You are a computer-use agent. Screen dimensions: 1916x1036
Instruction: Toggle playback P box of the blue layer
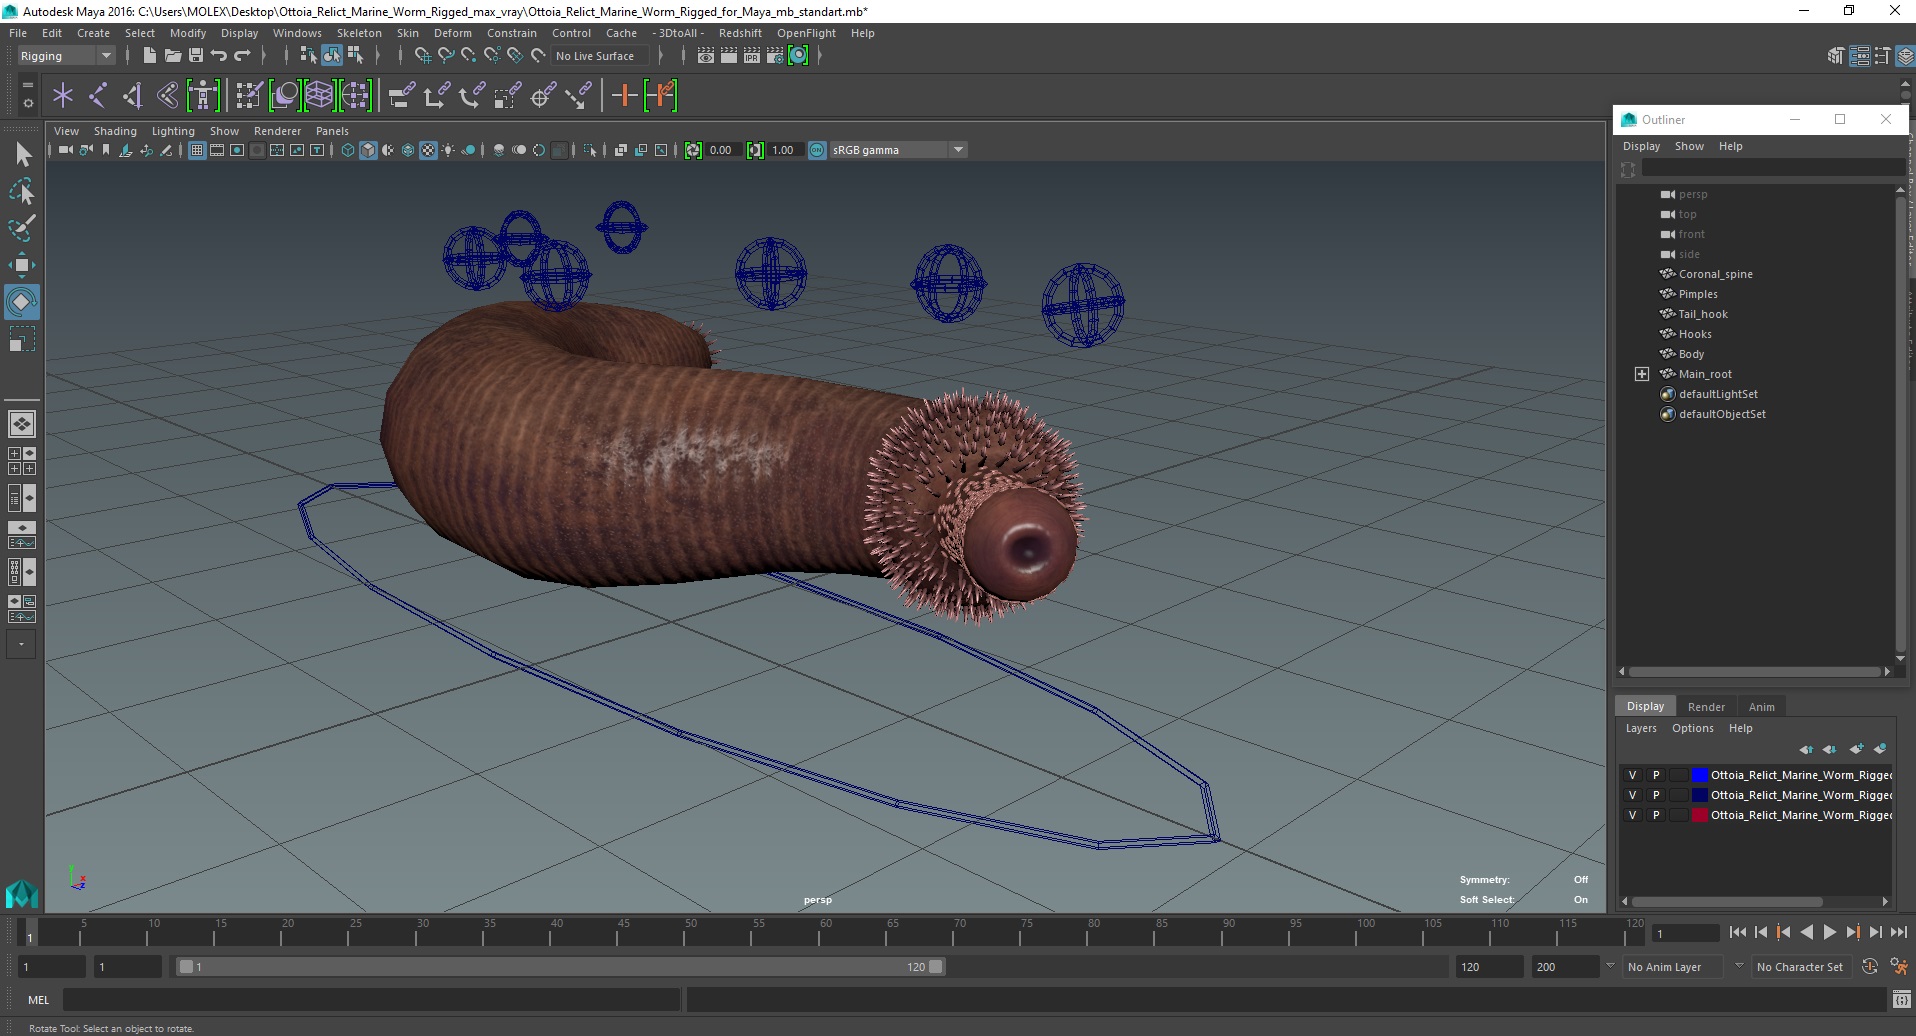1656,775
